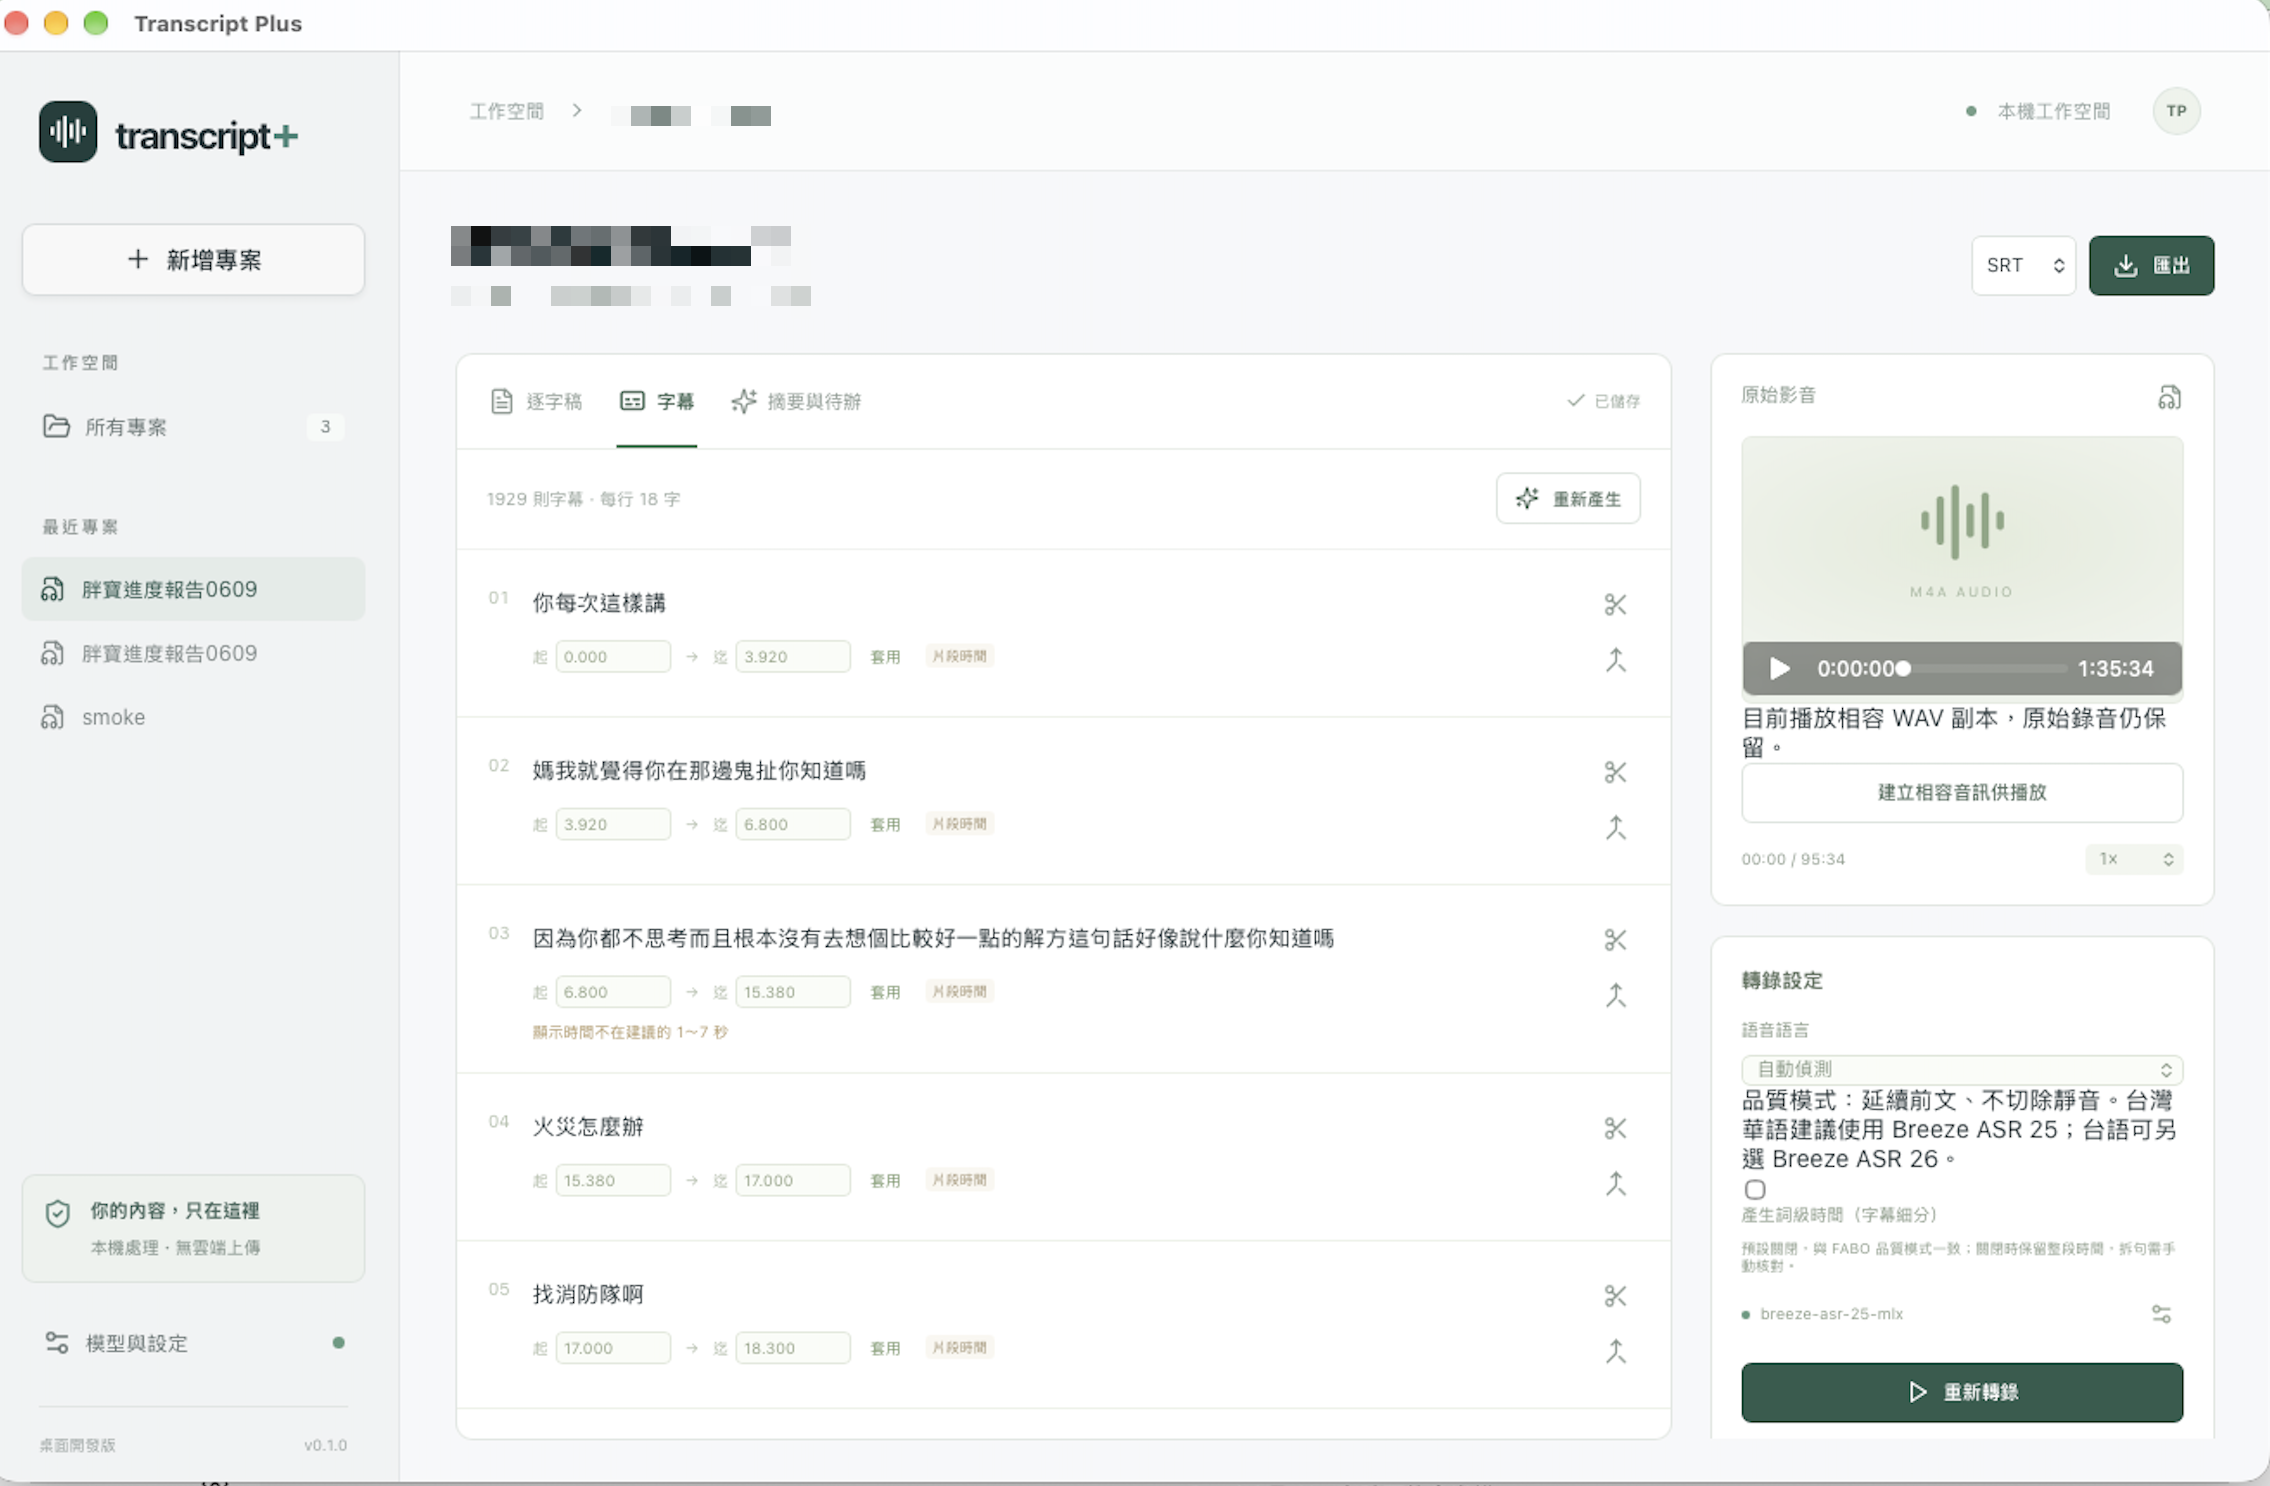Open the TP user avatar
The image size is (2270, 1486).
2176,111
